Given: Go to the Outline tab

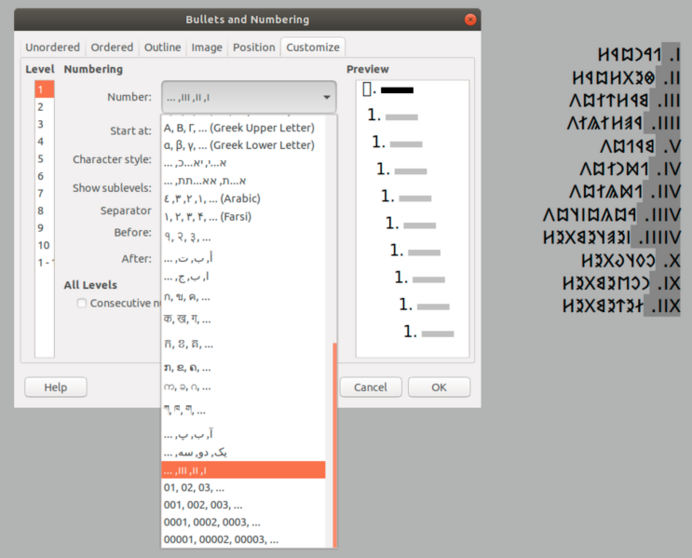Looking at the screenshot, I should pyautogui.click(x=162, y=47).
